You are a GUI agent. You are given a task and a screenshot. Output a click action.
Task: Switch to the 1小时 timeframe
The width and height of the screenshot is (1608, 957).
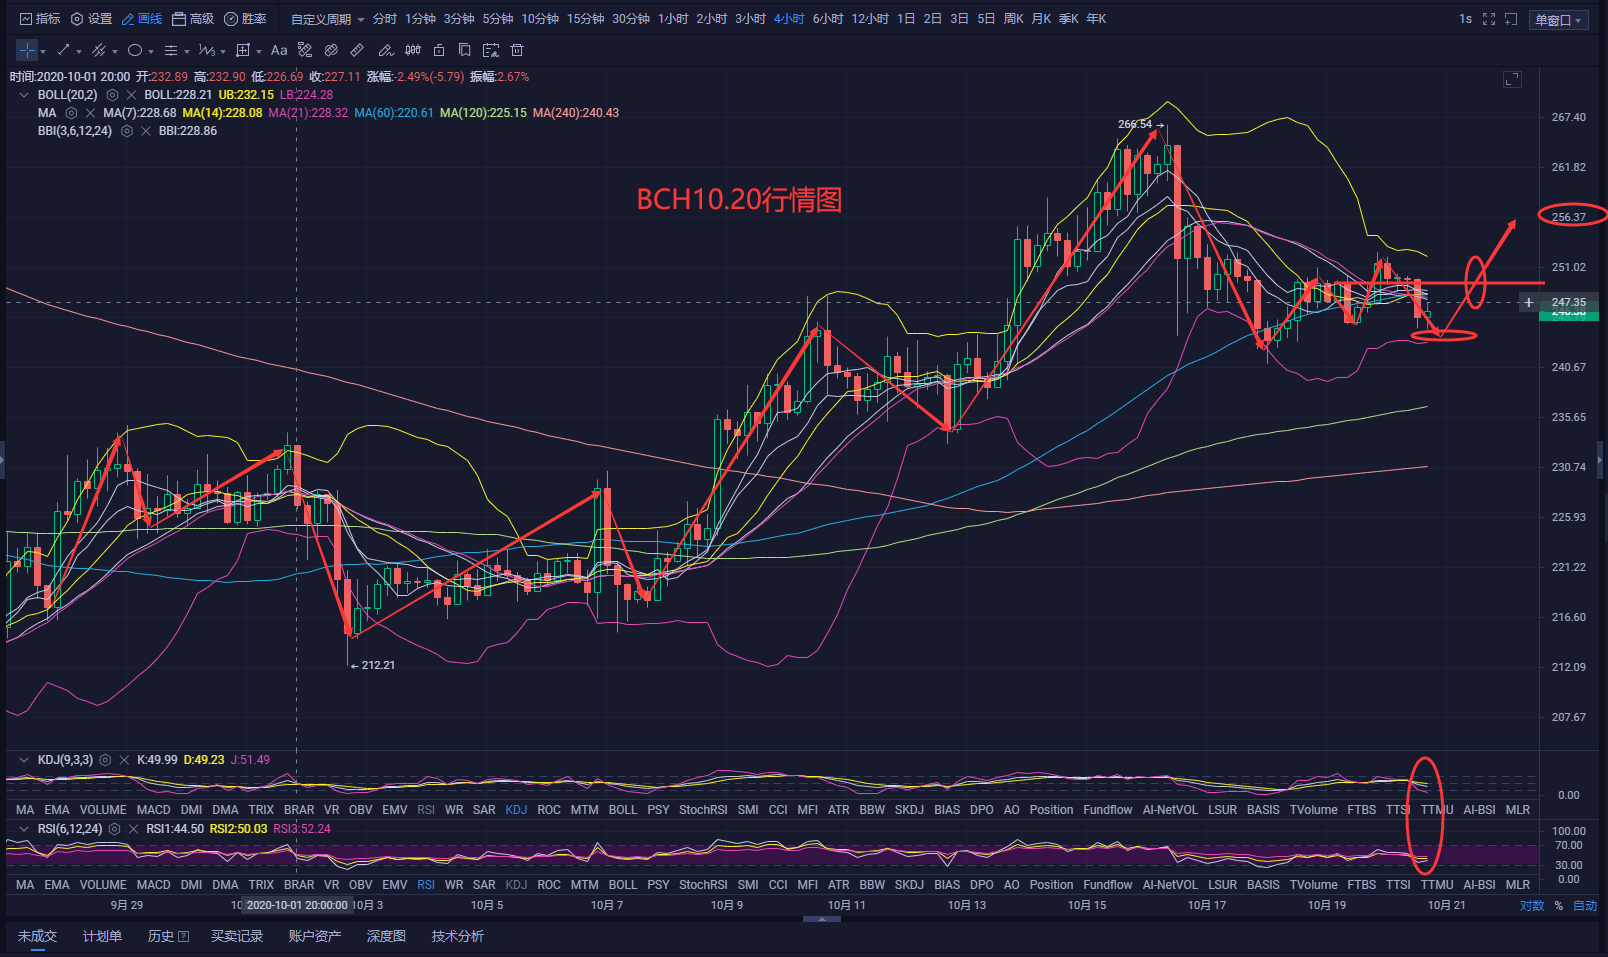673,19
